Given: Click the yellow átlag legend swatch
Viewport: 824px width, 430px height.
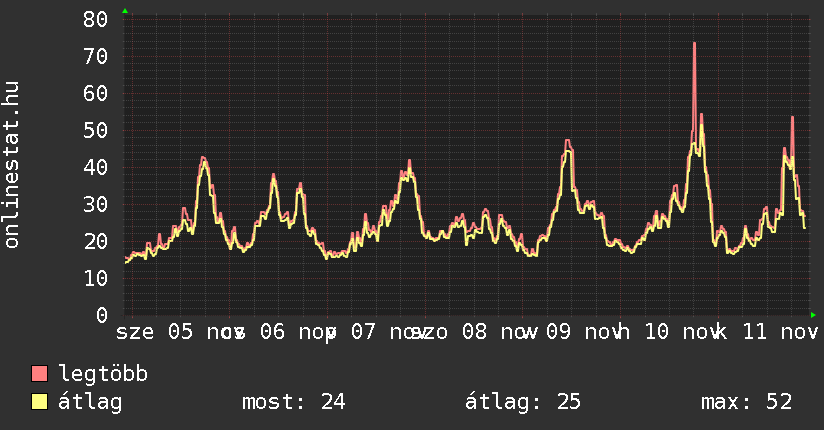Looking at the screenshot, I should click(40, 402).
